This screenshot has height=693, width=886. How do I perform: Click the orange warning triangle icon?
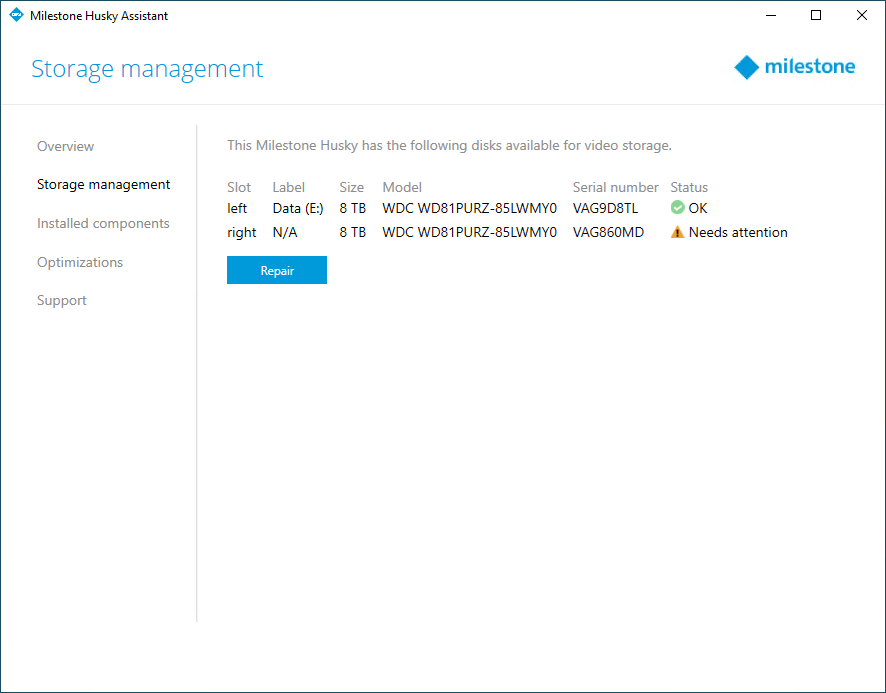677,232
